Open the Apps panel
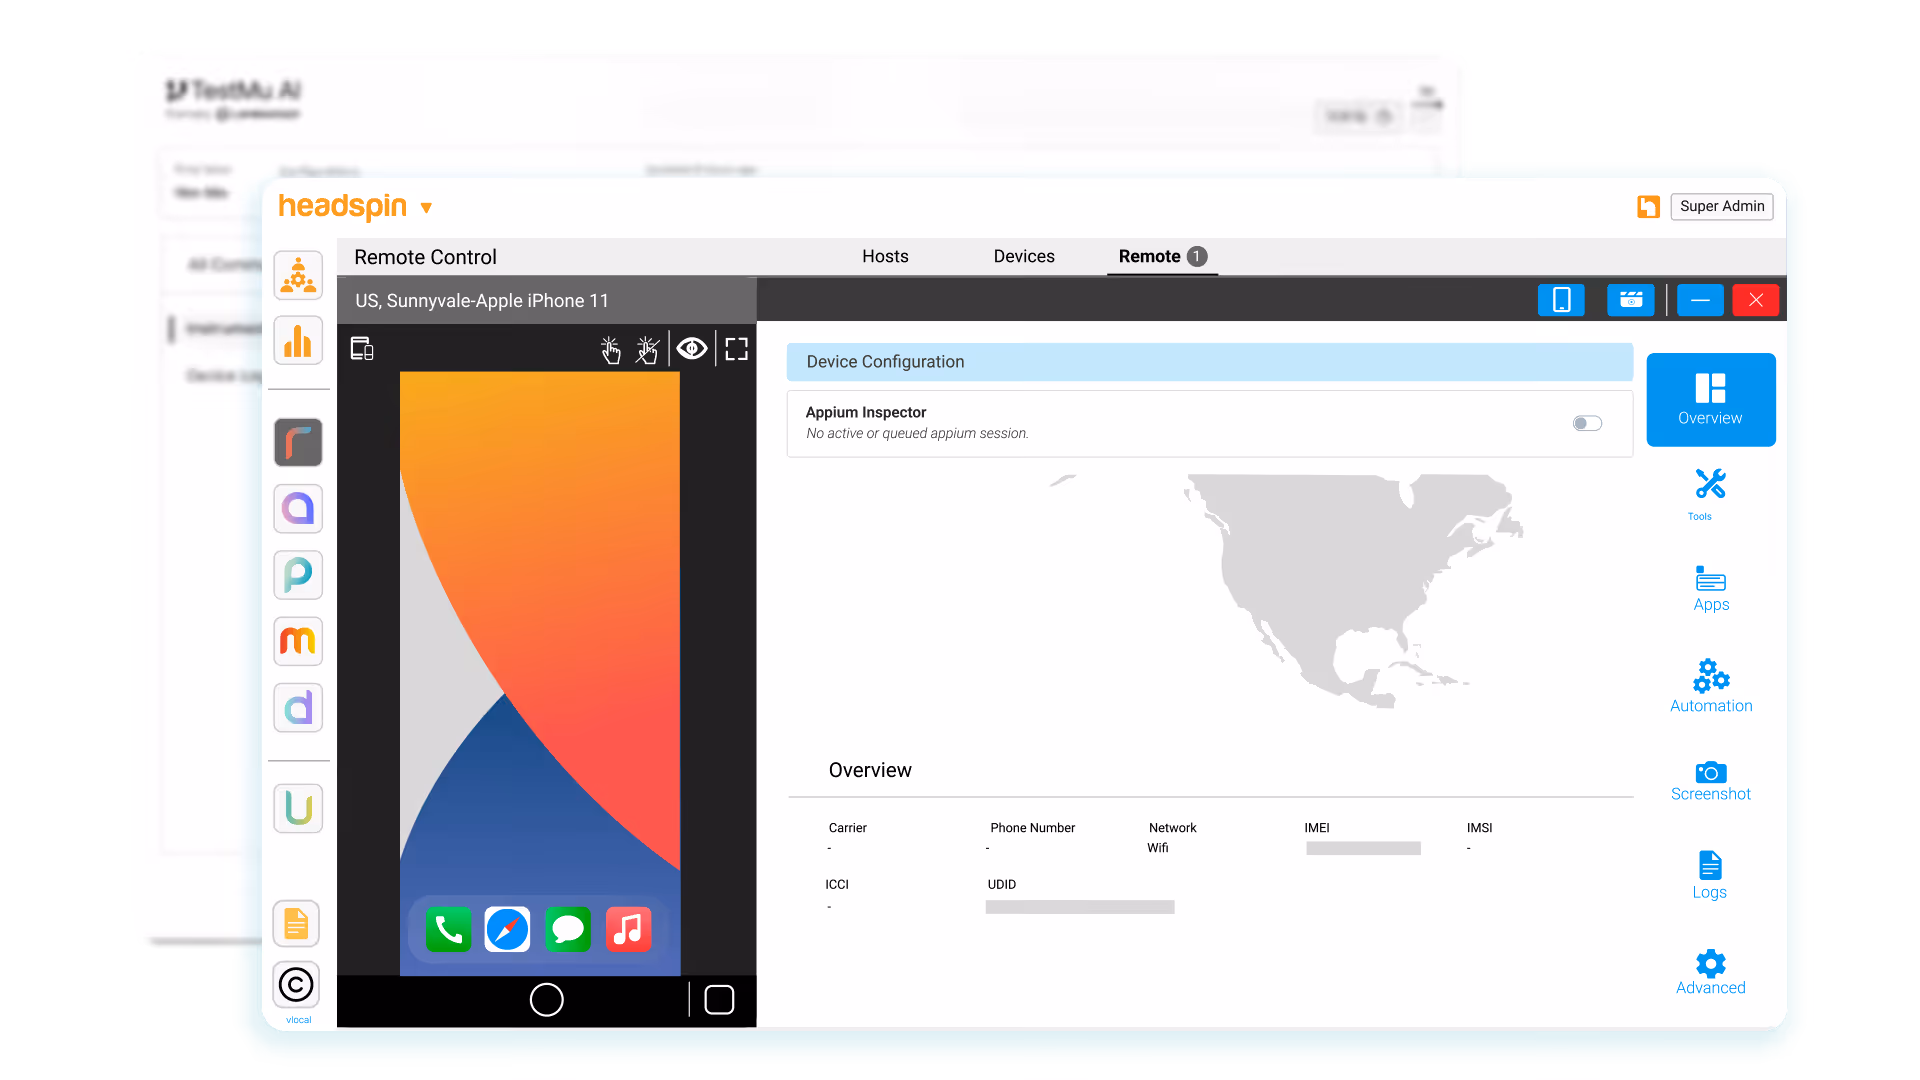Viewport: 1920px width, 1080px height. [x=1711, y=589]
